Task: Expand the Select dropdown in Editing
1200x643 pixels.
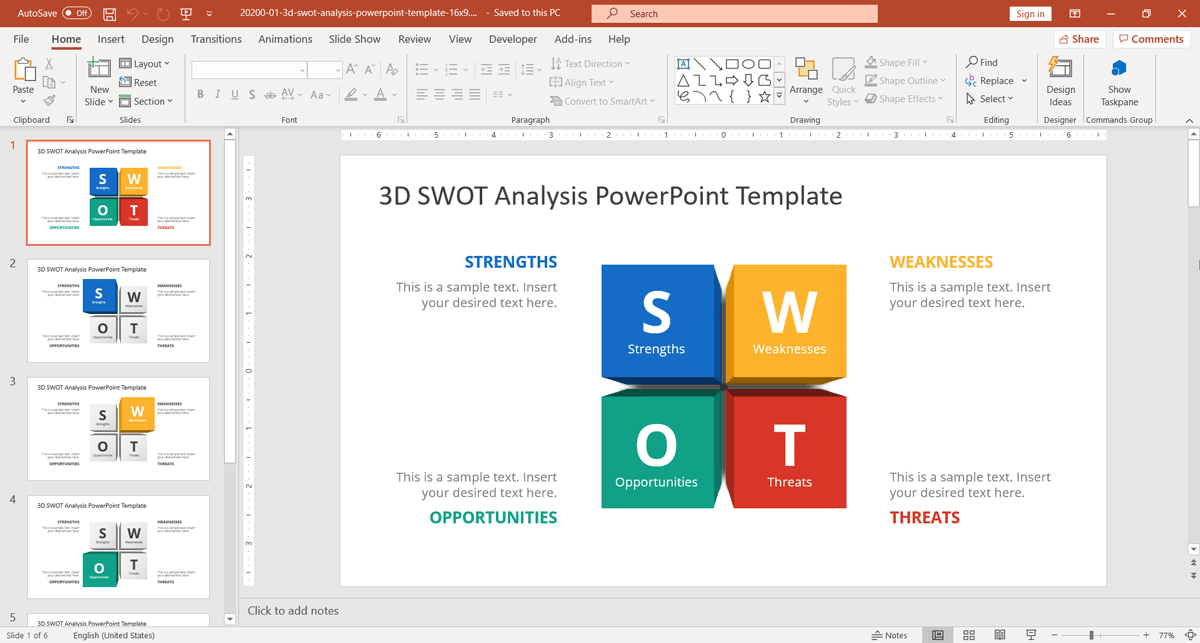Action: click(990, 99)
